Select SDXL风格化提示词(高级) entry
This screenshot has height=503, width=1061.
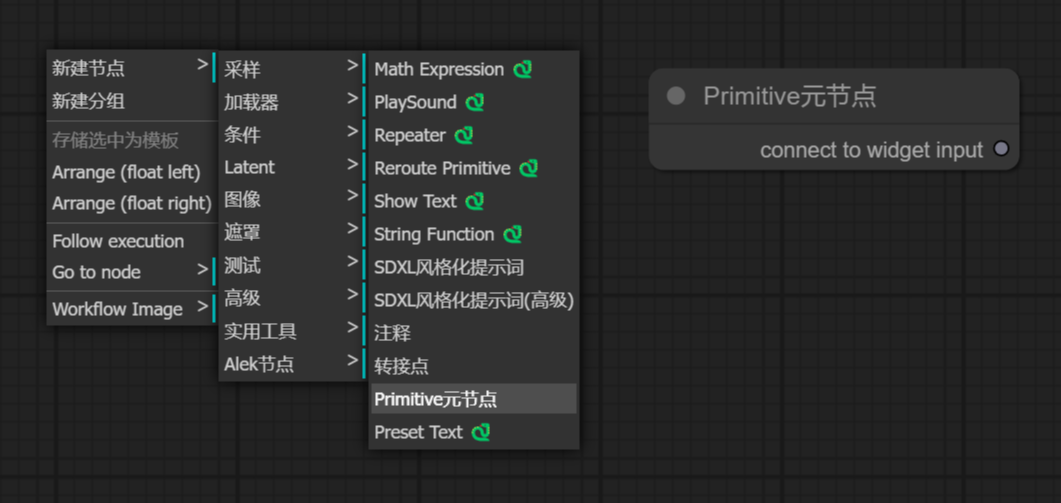[x=473, y=300]
